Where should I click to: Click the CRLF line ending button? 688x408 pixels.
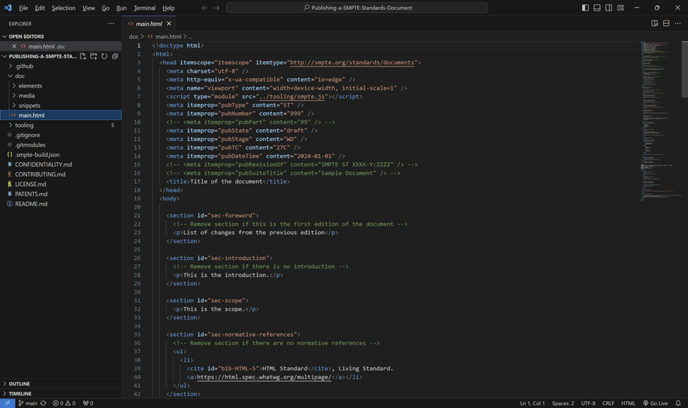point(608,403)
